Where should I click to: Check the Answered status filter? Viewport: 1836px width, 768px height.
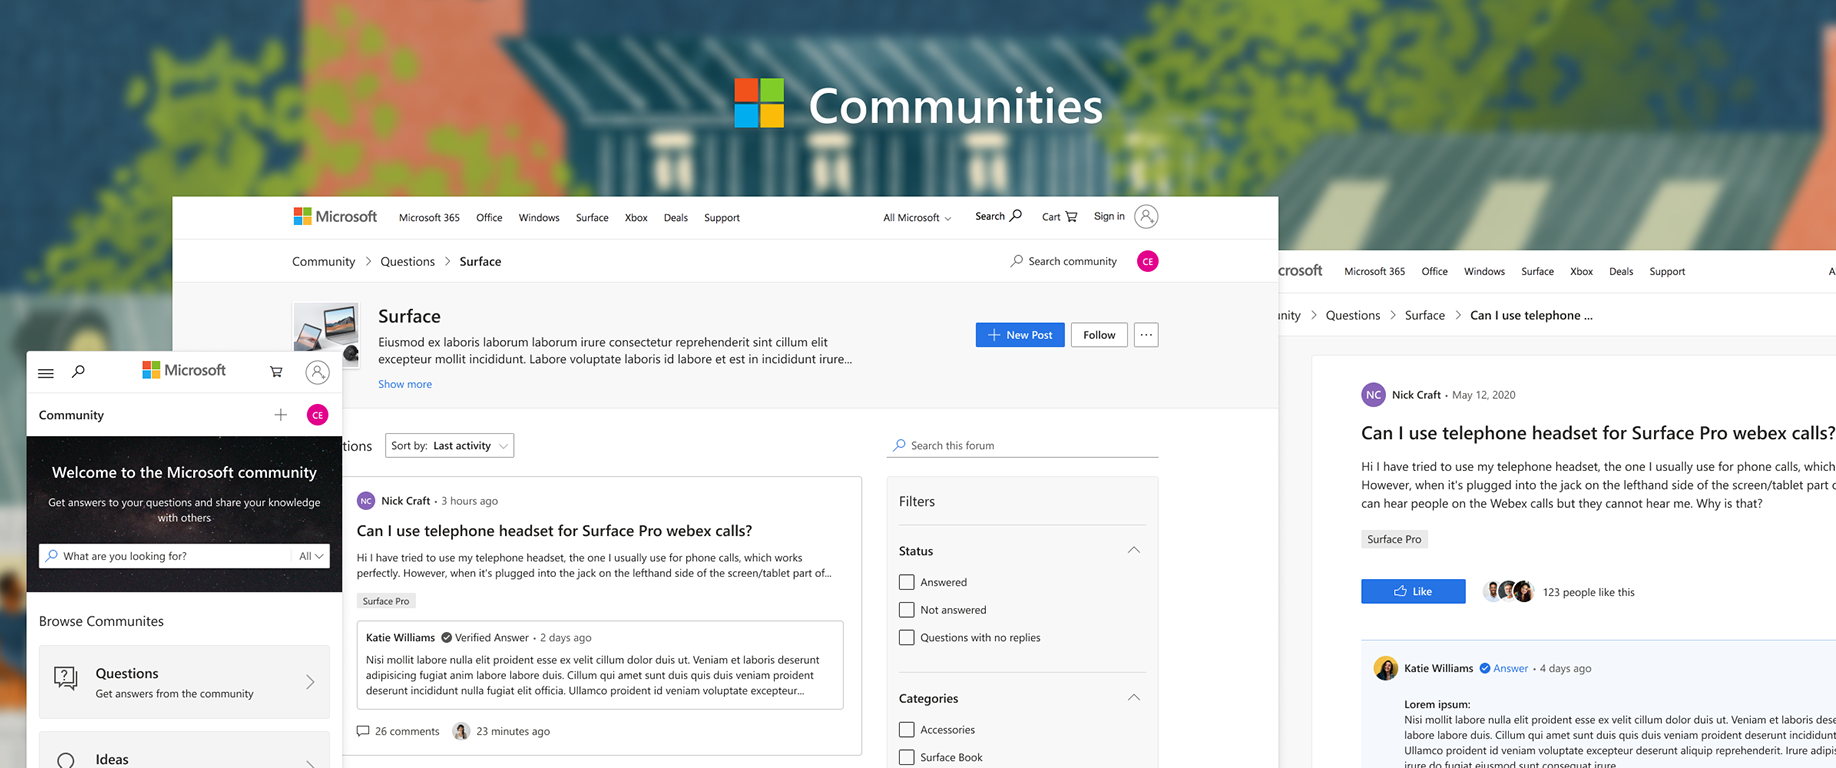click(907, 582)
